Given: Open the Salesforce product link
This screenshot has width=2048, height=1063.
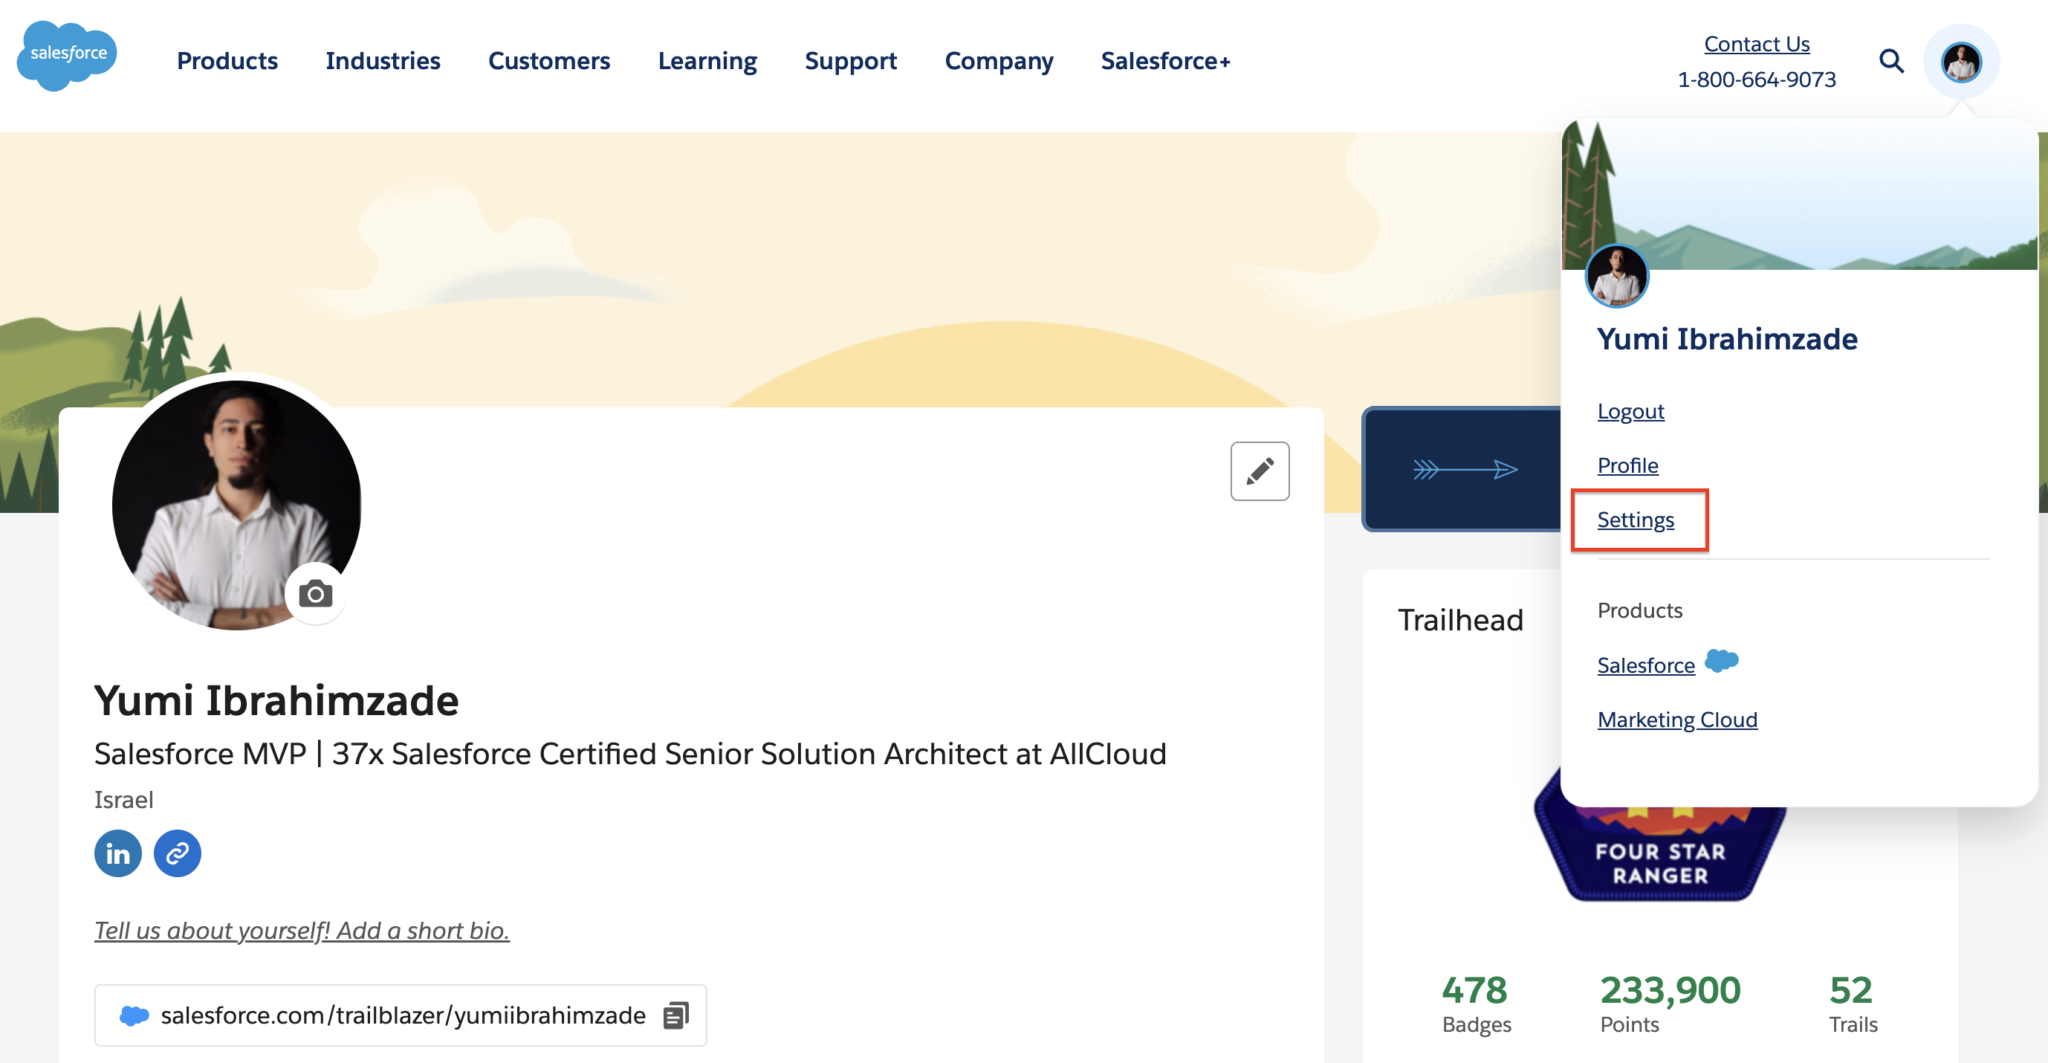Looking at the screenshot, I should [x=1646, y=666].
